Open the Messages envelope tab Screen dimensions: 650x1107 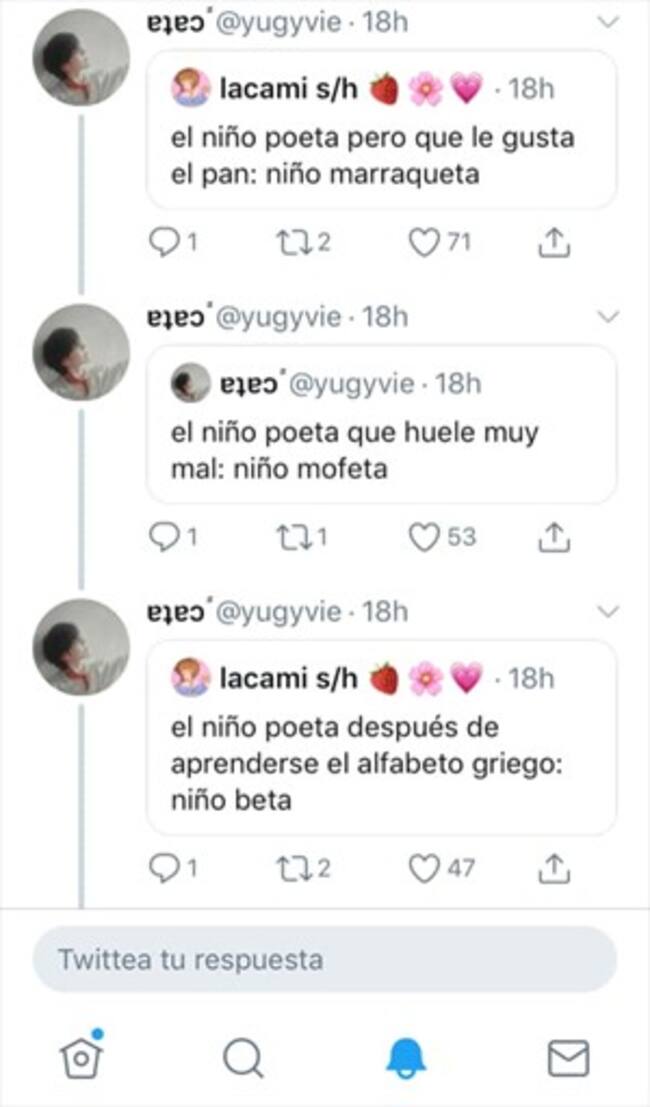click(x=568, y=1057)
